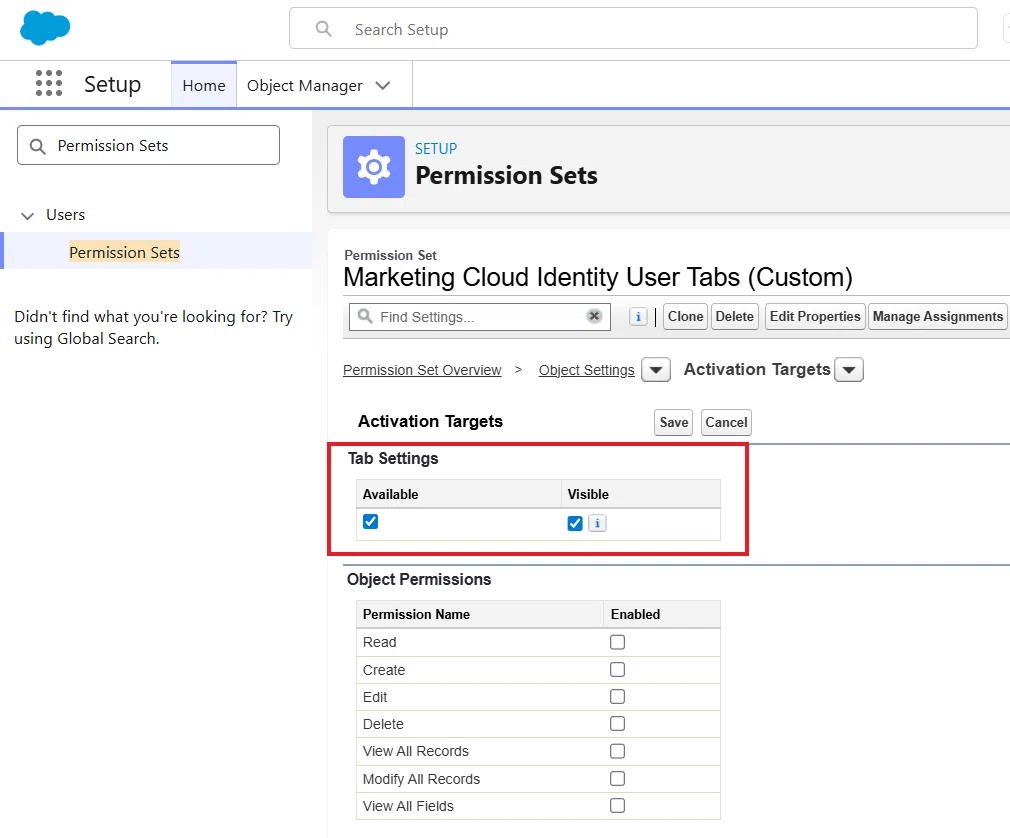Click the info icon beside Visible checkbox
This screenshot has height=838, width=1010.
pos(597,523)
